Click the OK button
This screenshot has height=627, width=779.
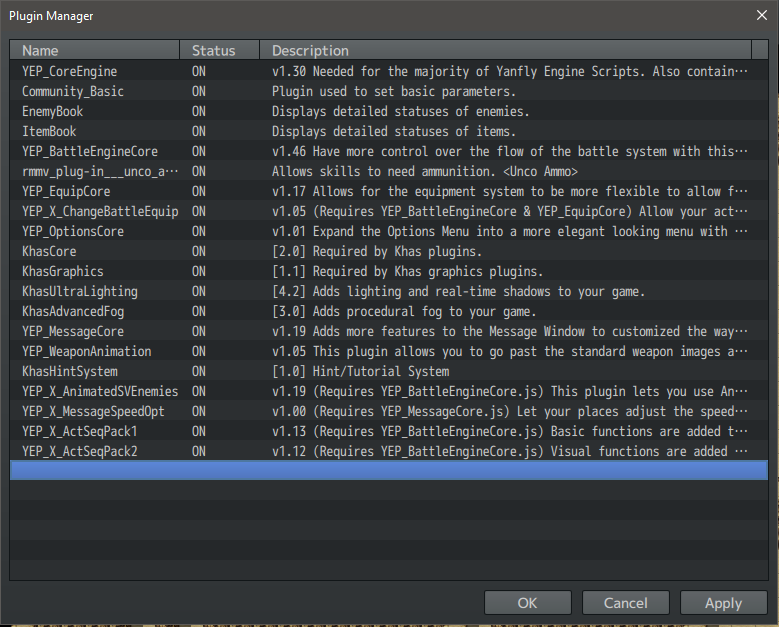pos(528,603)
